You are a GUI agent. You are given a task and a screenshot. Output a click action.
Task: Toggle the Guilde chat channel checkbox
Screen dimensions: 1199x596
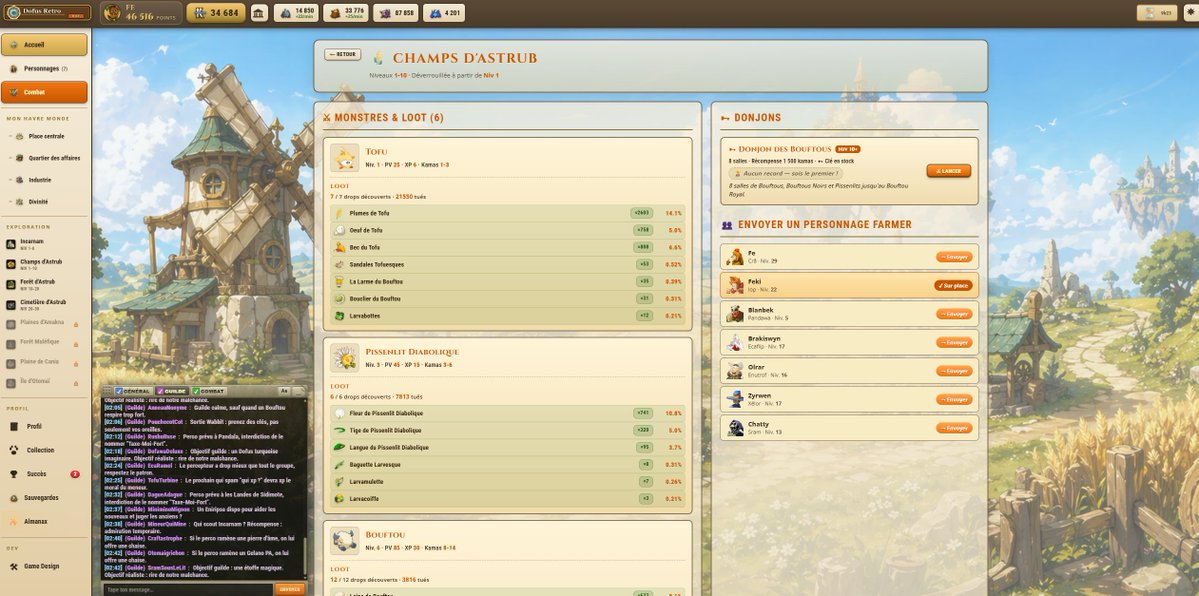click(160, 391)
